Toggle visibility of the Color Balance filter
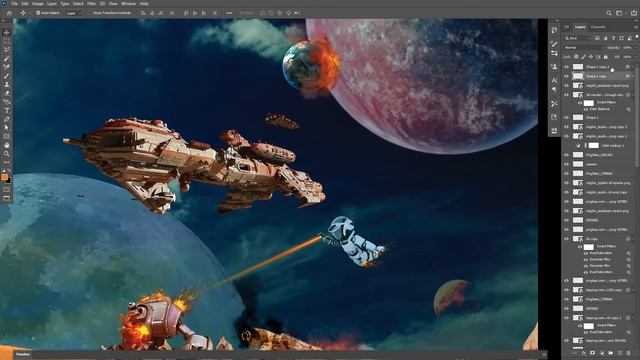The image size is (640, 360). click(586, 109)
